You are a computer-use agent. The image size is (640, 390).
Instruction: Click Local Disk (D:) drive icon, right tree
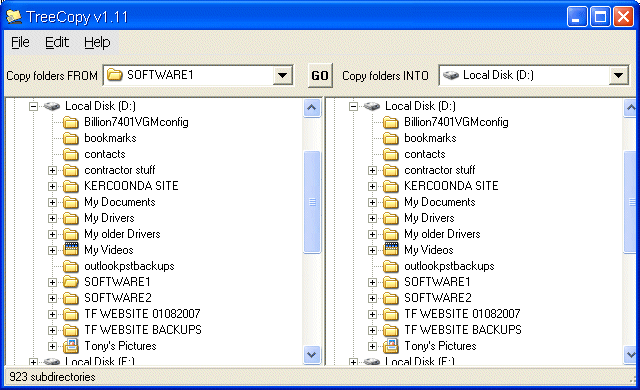click(372, 106)
